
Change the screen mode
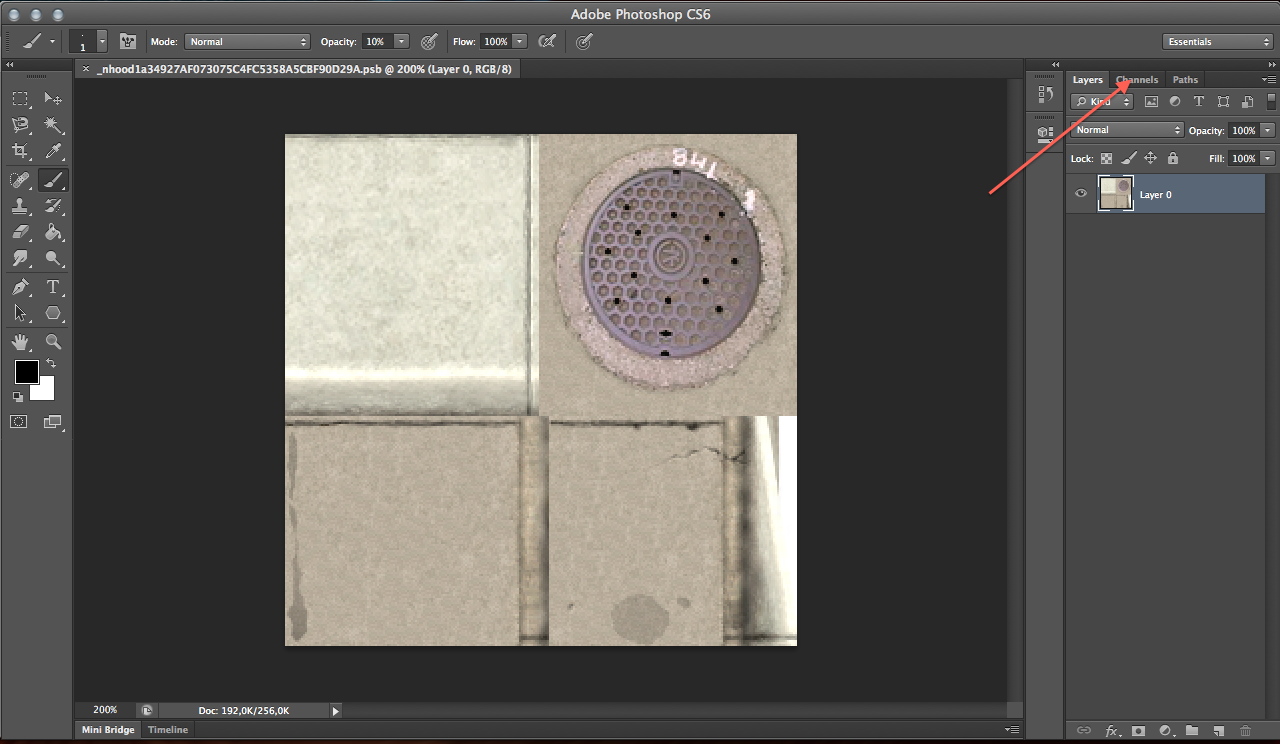tap(53, 422)
